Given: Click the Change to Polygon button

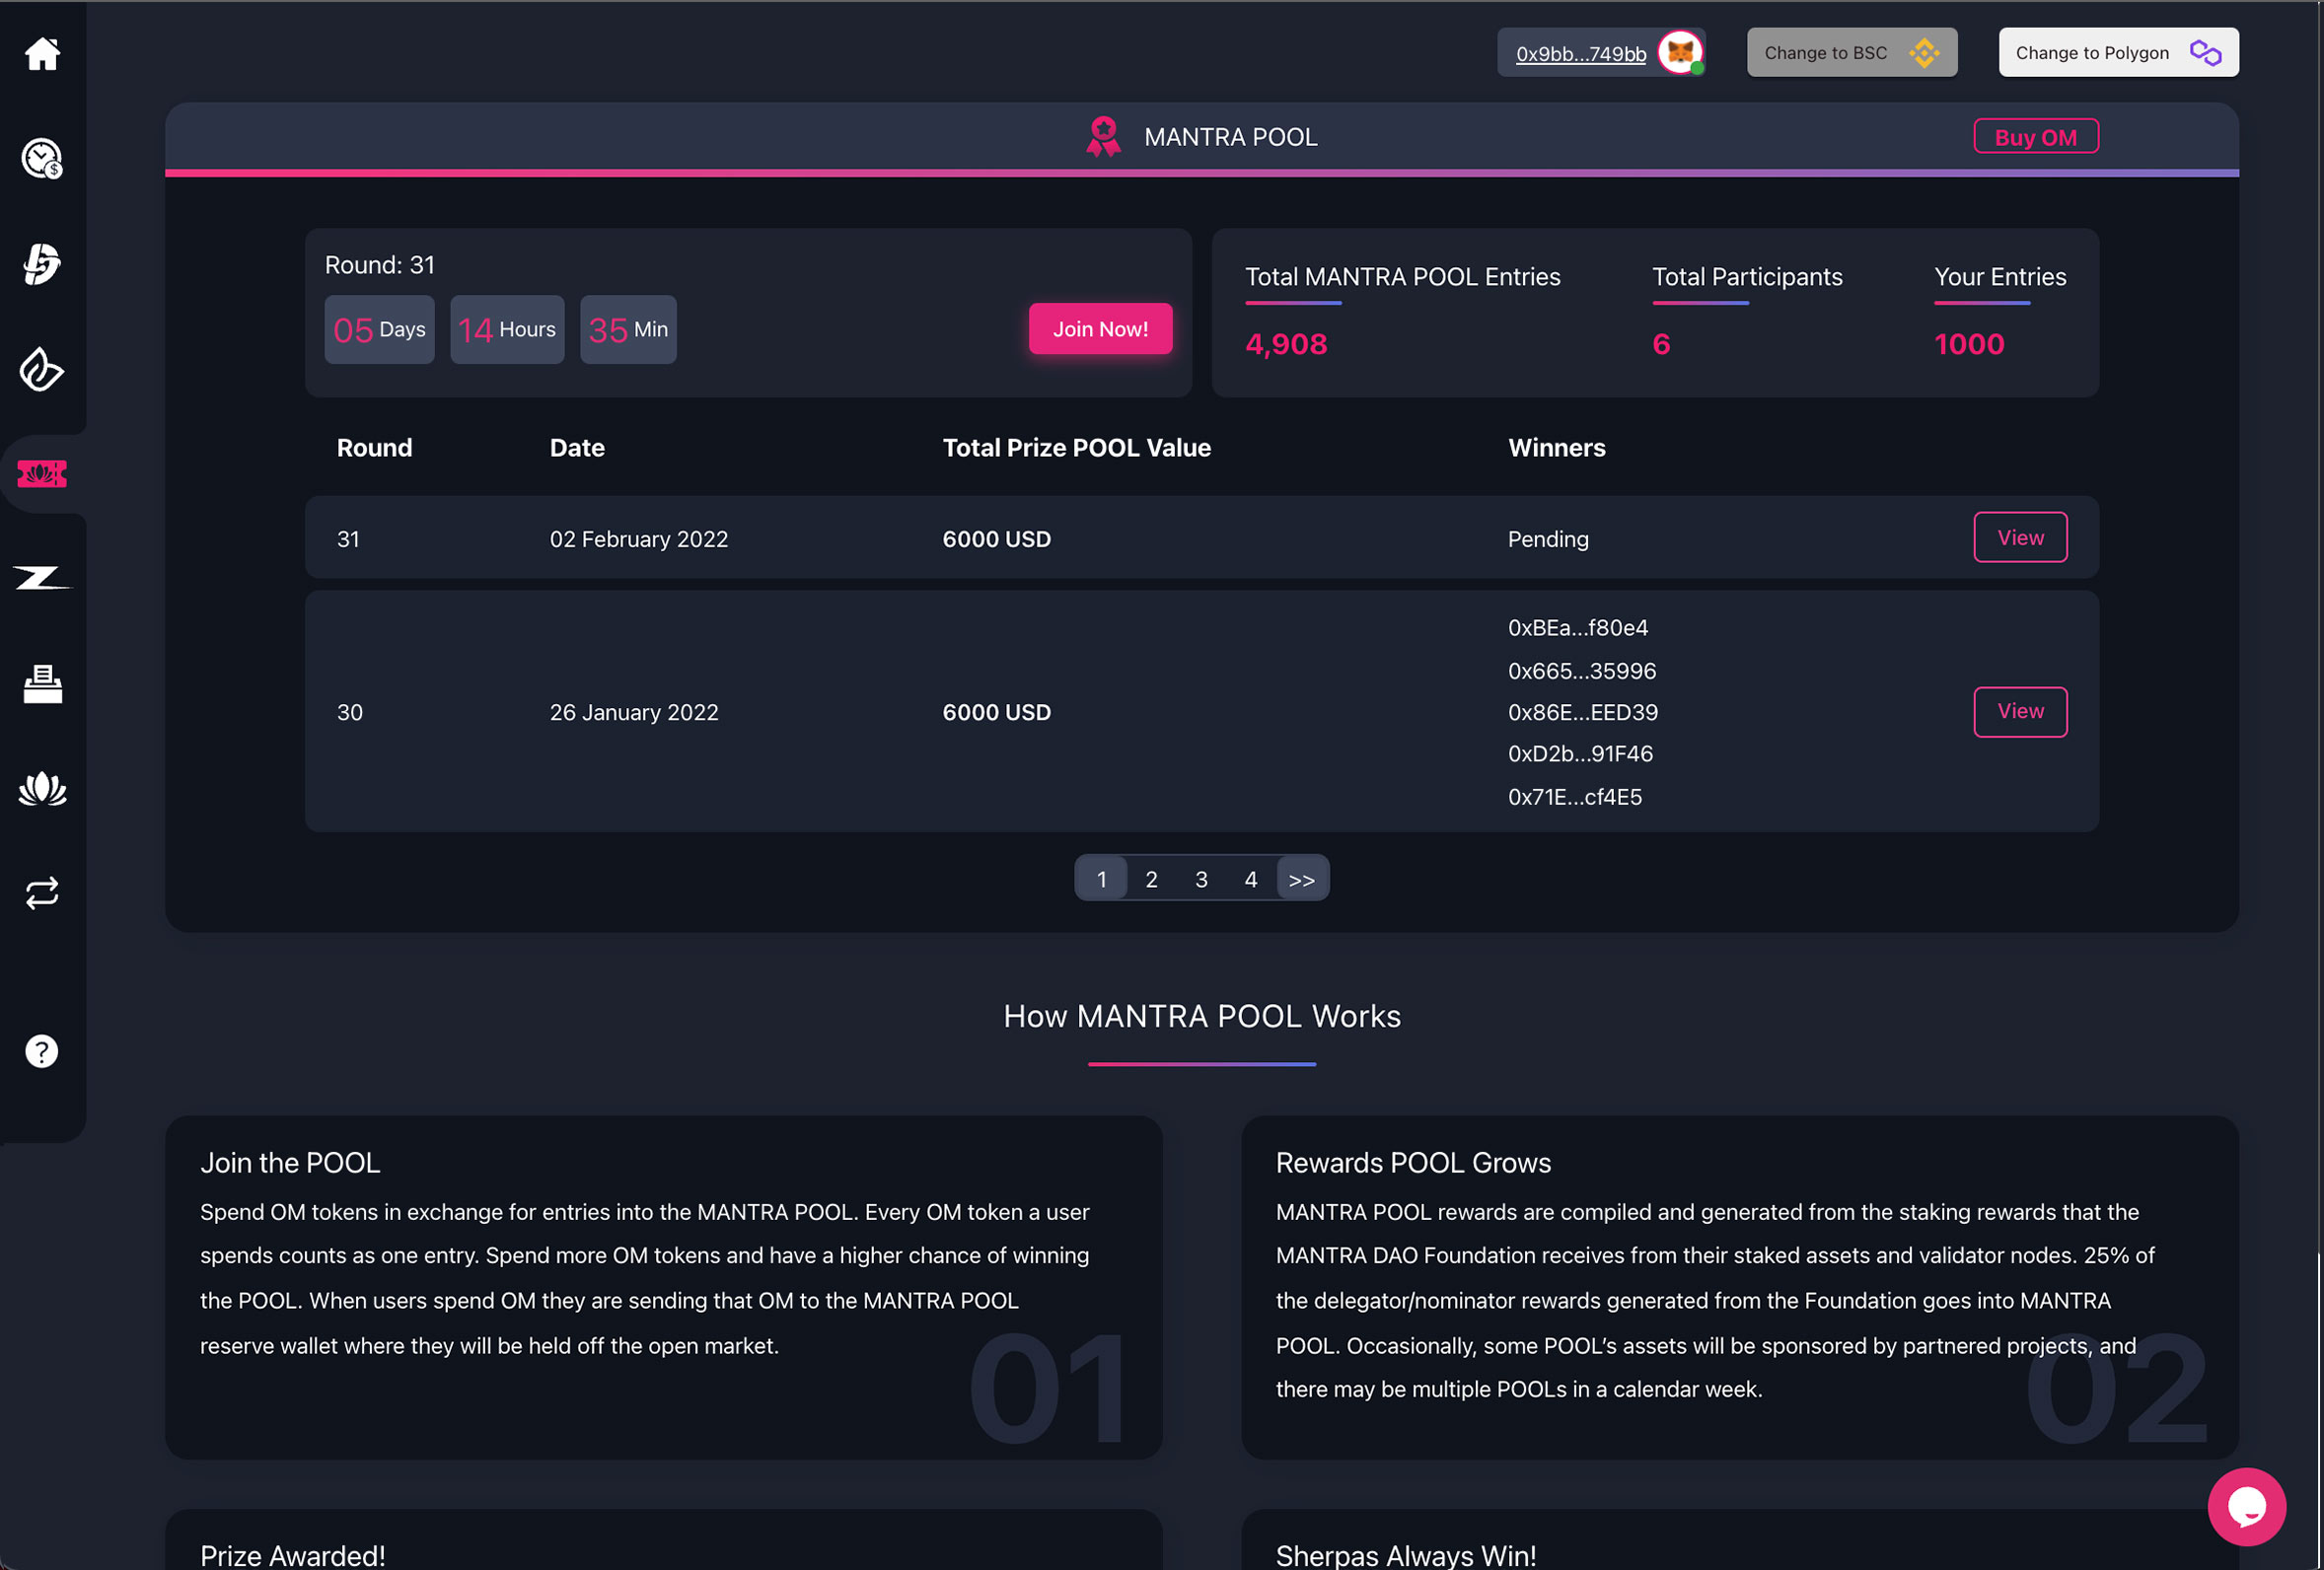Looking at the screenshot, I should (x=2118, y=53).
